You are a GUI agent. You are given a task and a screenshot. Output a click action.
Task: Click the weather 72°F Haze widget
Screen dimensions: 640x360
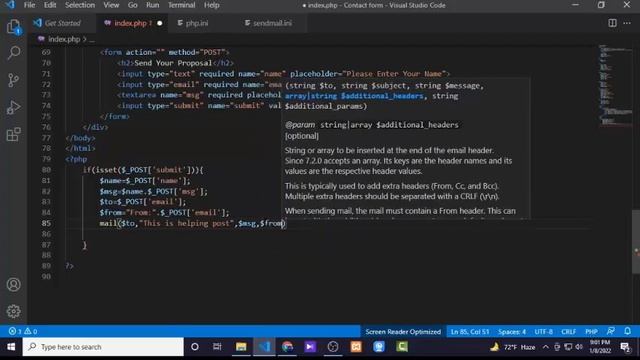pos(513,347)
